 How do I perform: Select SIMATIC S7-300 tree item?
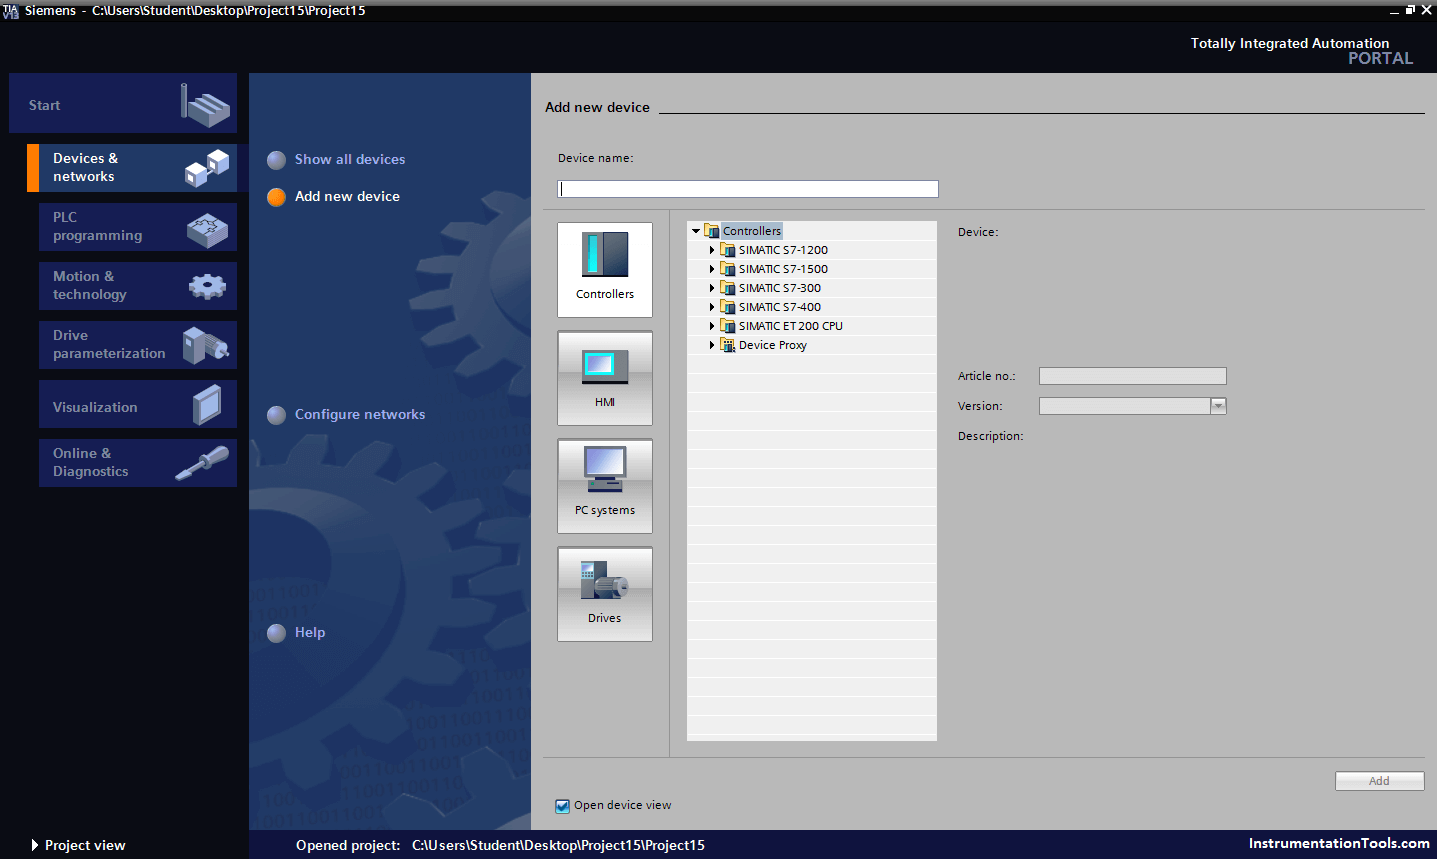click(780, 288)
